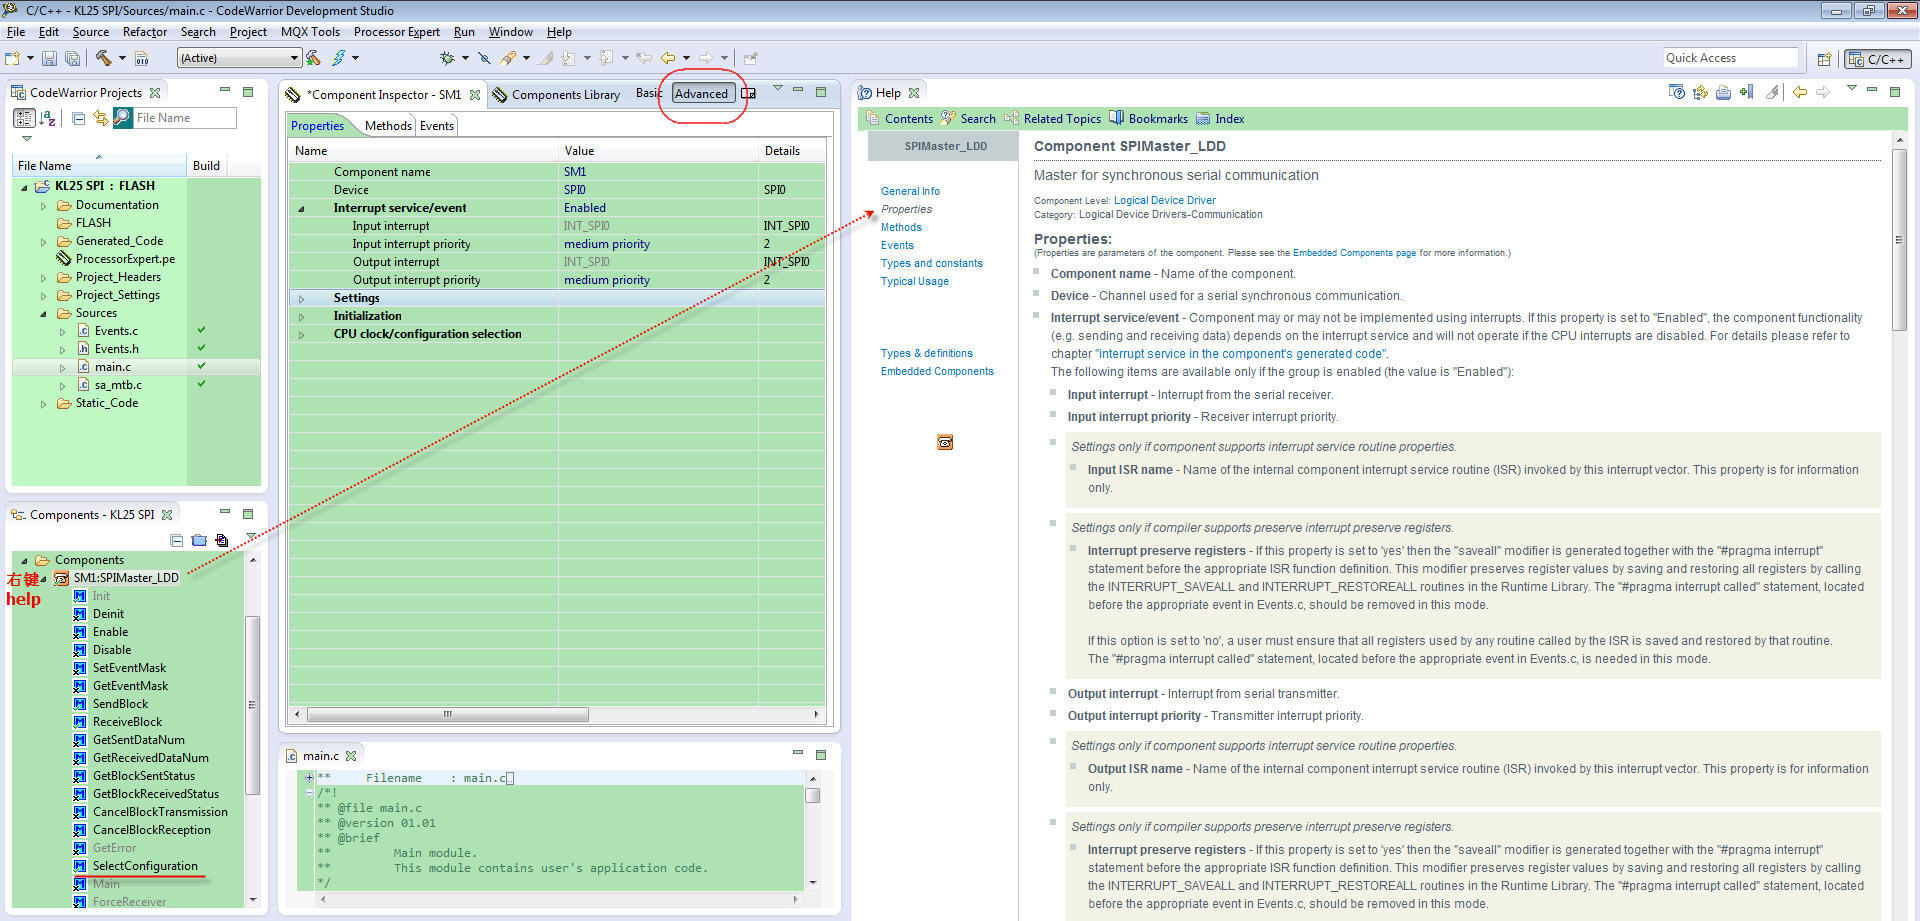1920x921 pixels.
Task: Click the Bookmark Document icon in the Help panel
Action: (x=1746, y=92)
